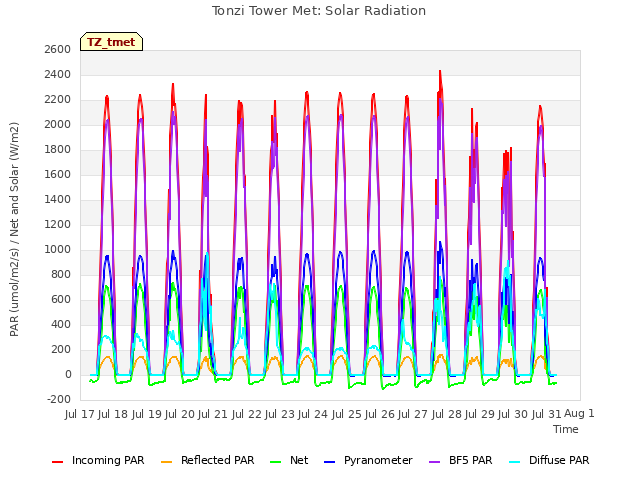640x480 pixels.
Task: Click the Incoming PAR red legend swatch
Action: [x=58, y=461]
